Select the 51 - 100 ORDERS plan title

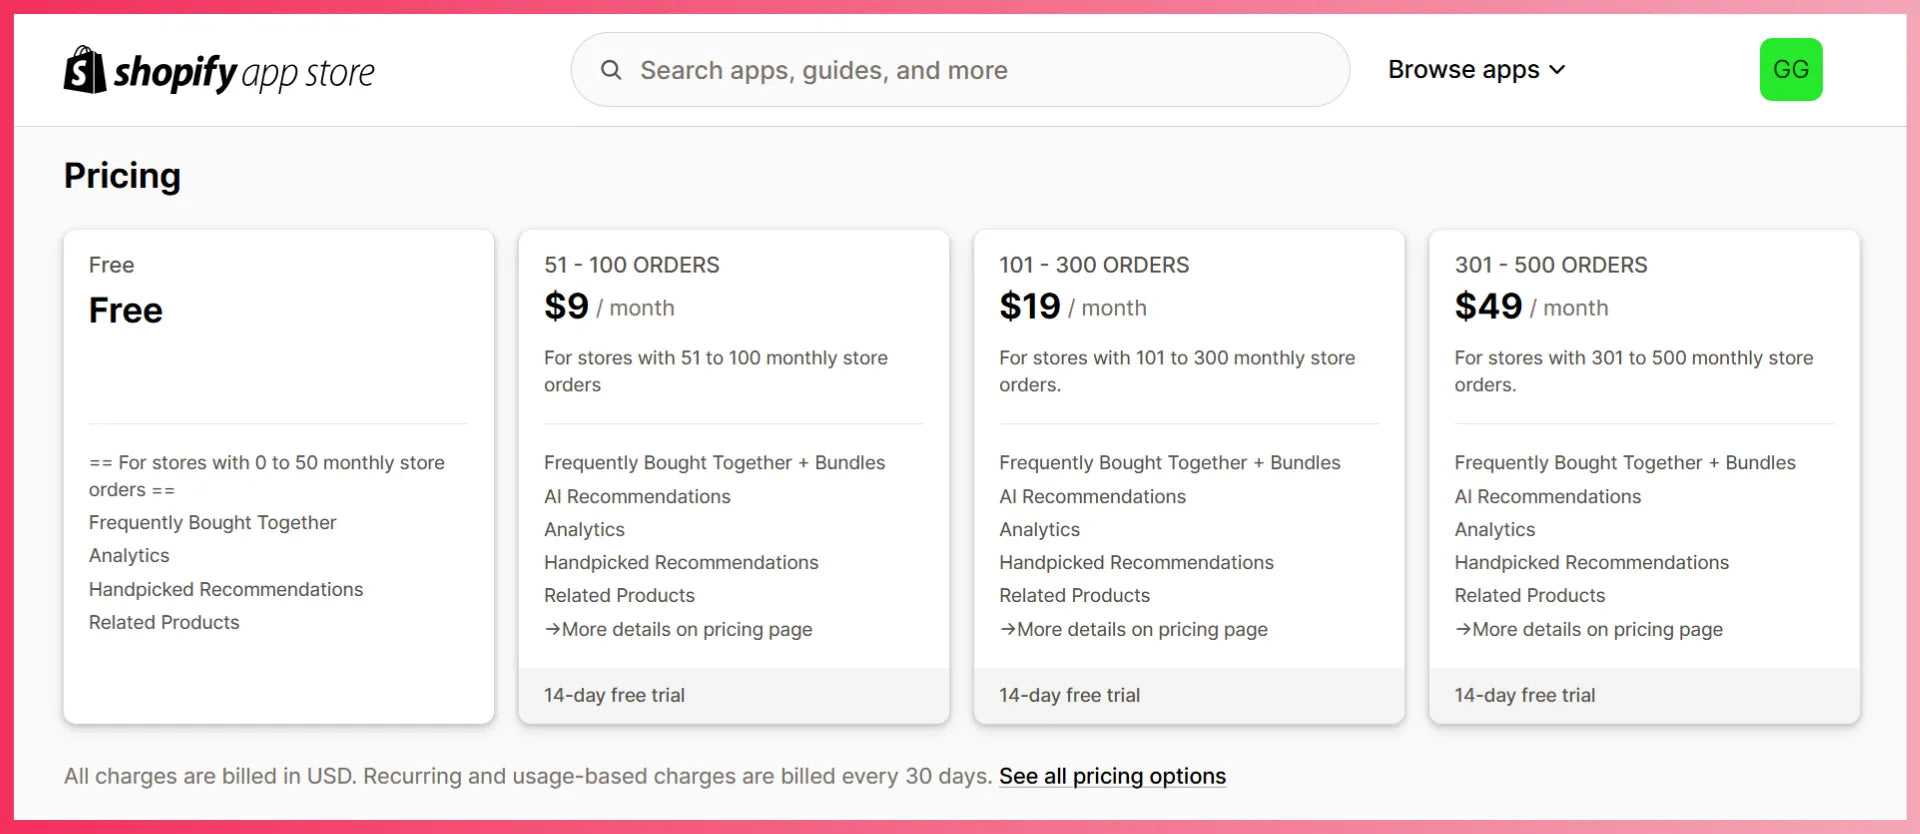coord(631,265)
